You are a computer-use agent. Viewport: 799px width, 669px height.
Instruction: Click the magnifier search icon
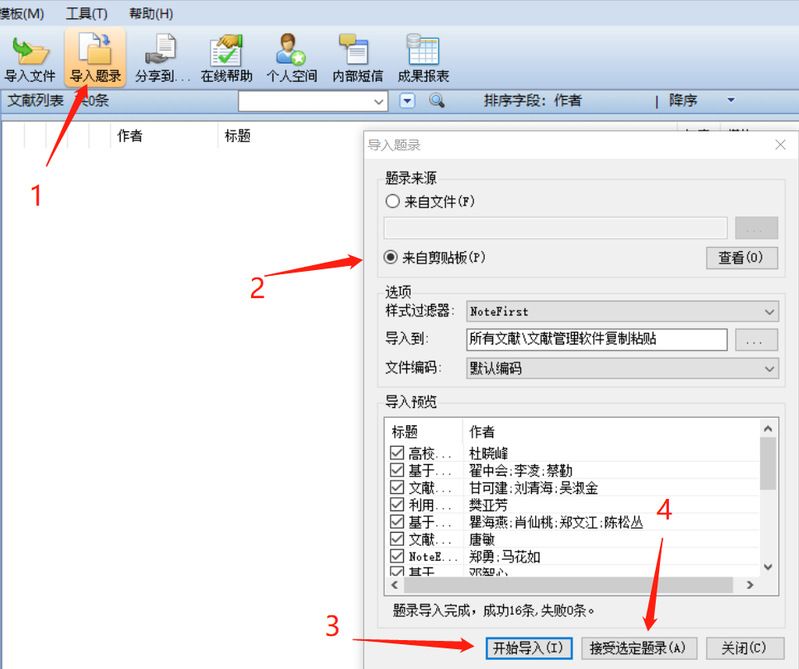click(x=436, y=101)
